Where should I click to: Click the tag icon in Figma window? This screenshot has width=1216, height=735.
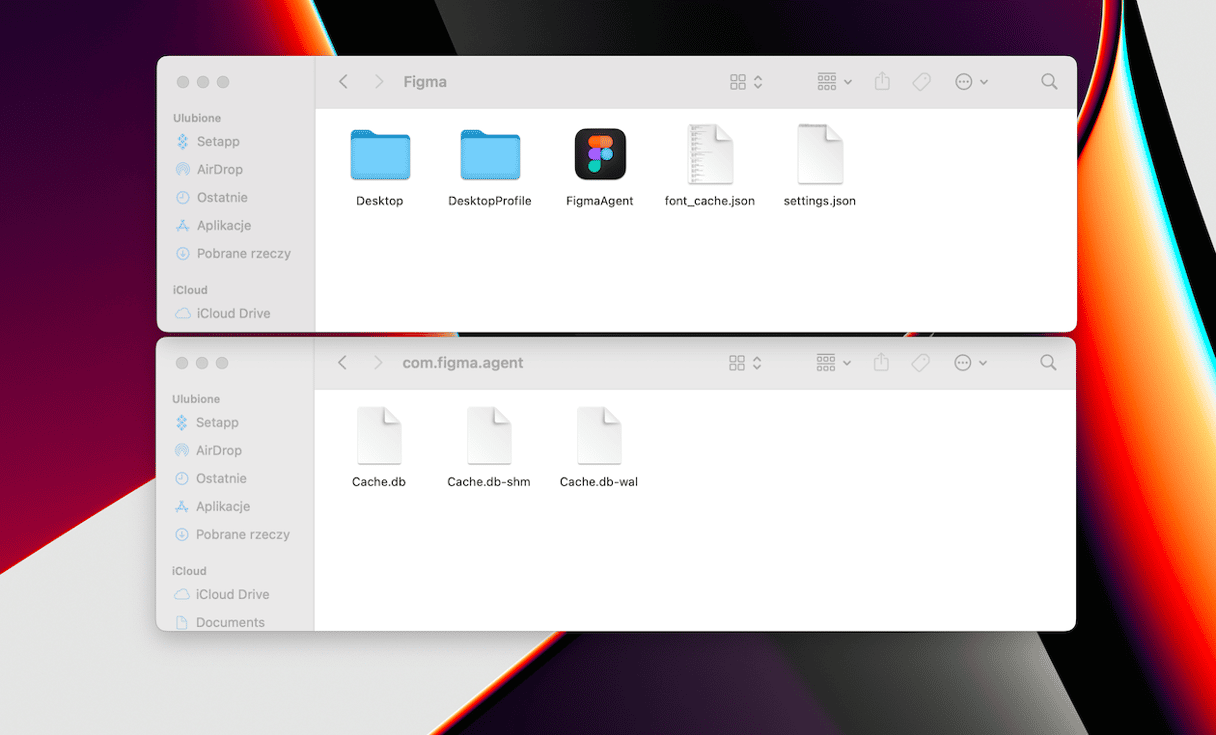click(x=922, y=82)
